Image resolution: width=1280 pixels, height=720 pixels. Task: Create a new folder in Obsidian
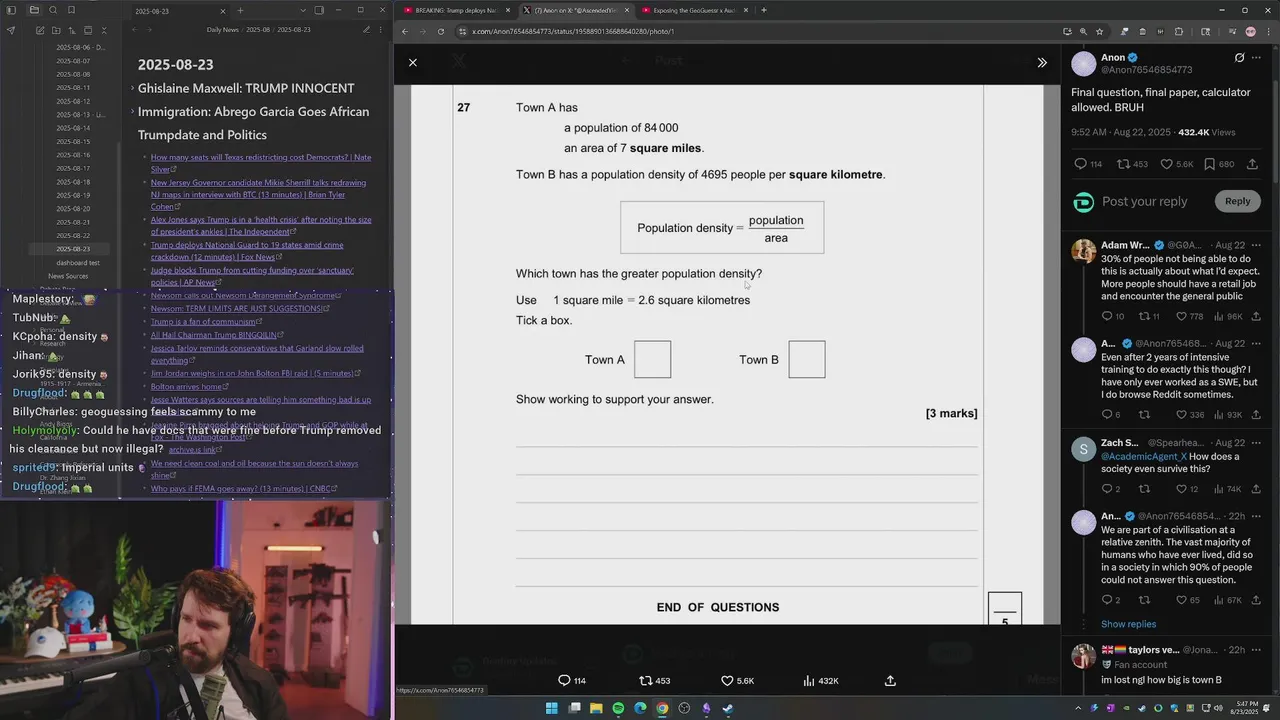[54, 30]
